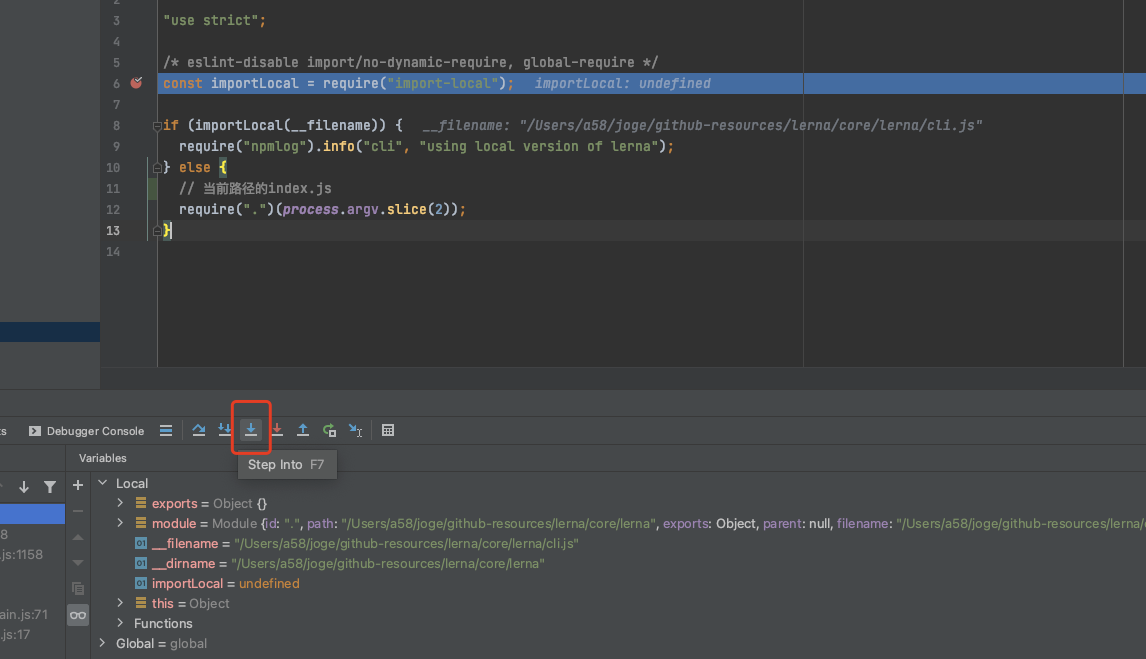
Task: Click "import-local" string in the require call
Action: point(444,83)
